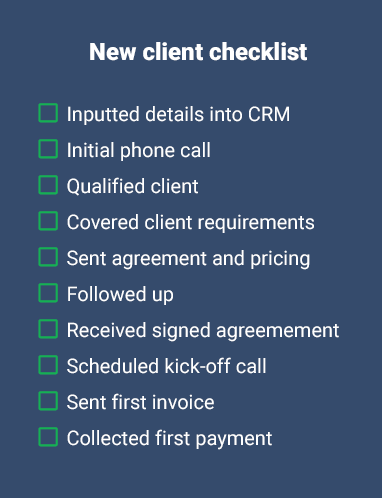The image size is (382, 498).
Task: Select the Qualified client label
Action: coord(133,186)
